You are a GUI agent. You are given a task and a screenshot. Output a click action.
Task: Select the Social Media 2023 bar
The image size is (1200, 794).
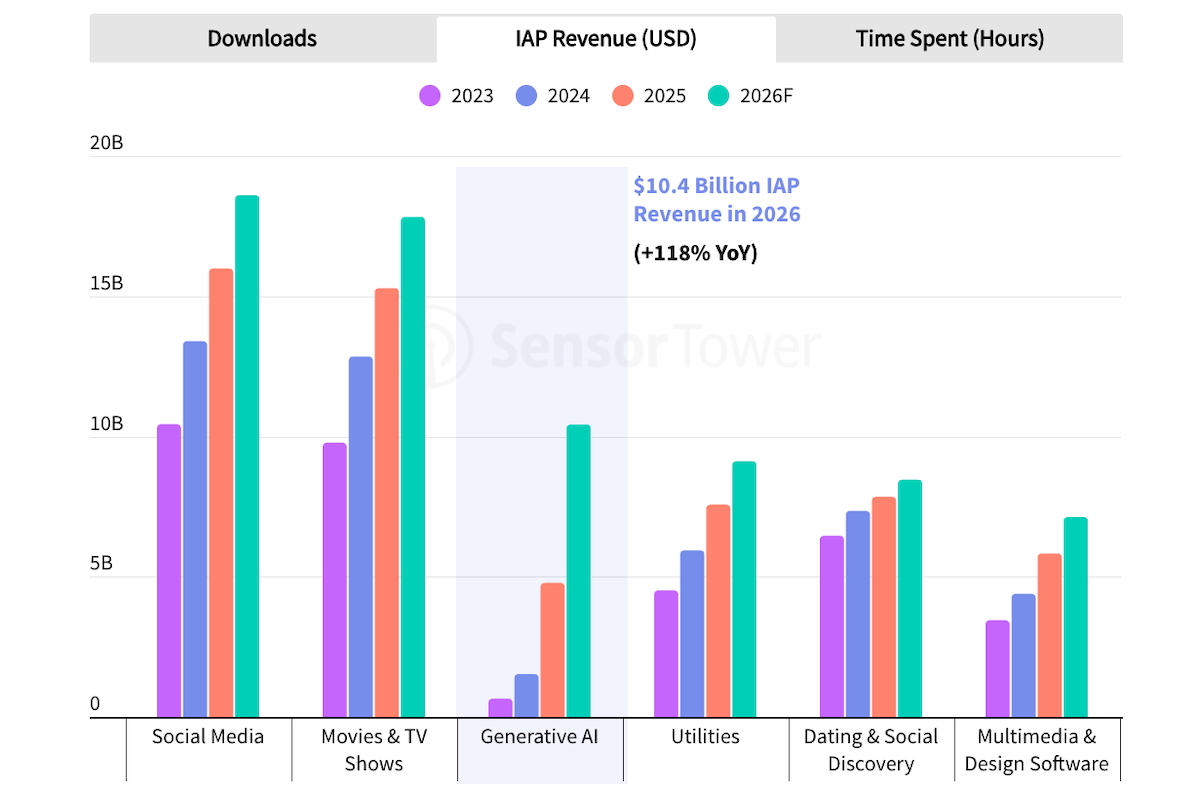169,570
